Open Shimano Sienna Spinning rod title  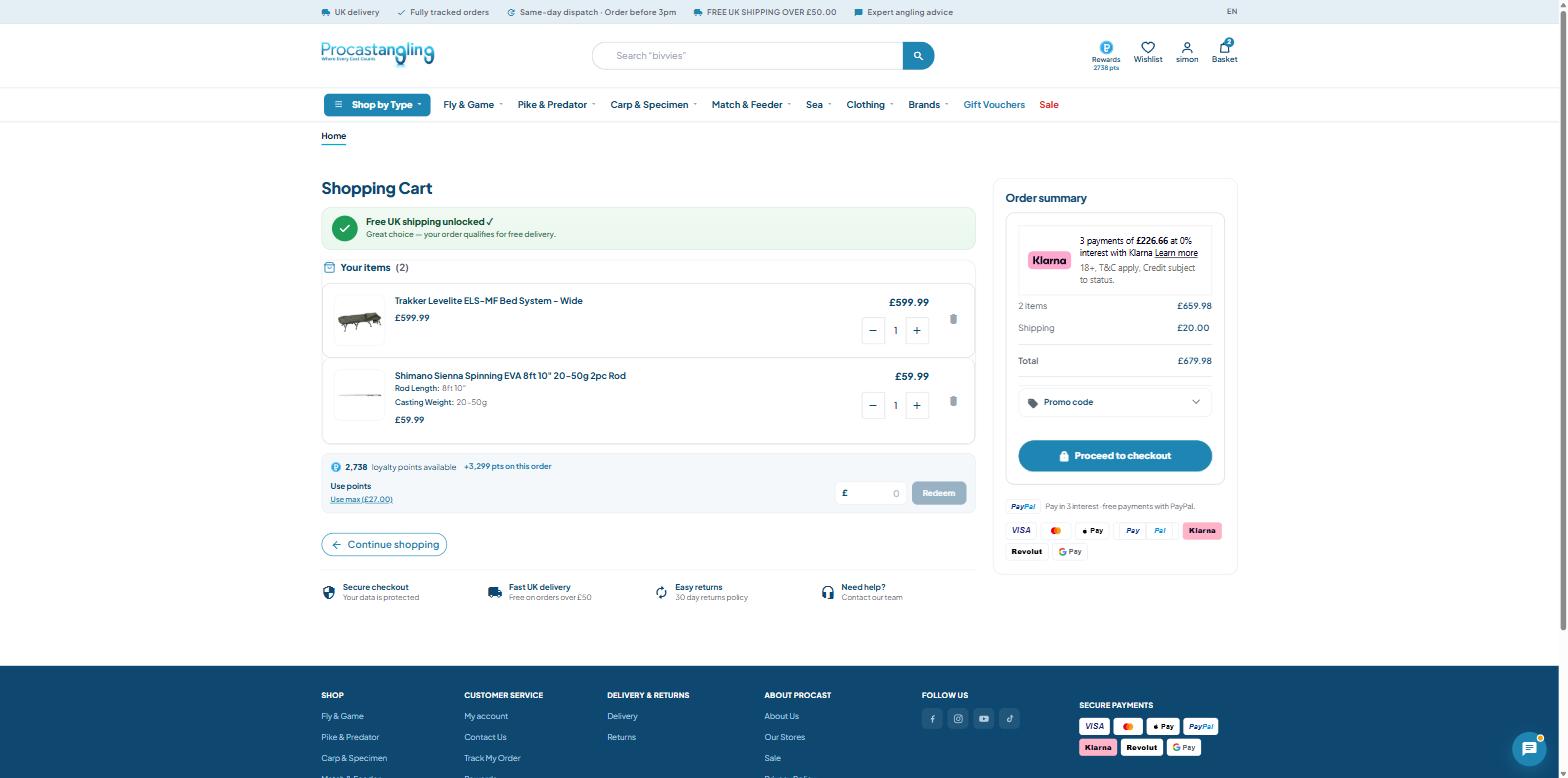(x=510, y=376)
